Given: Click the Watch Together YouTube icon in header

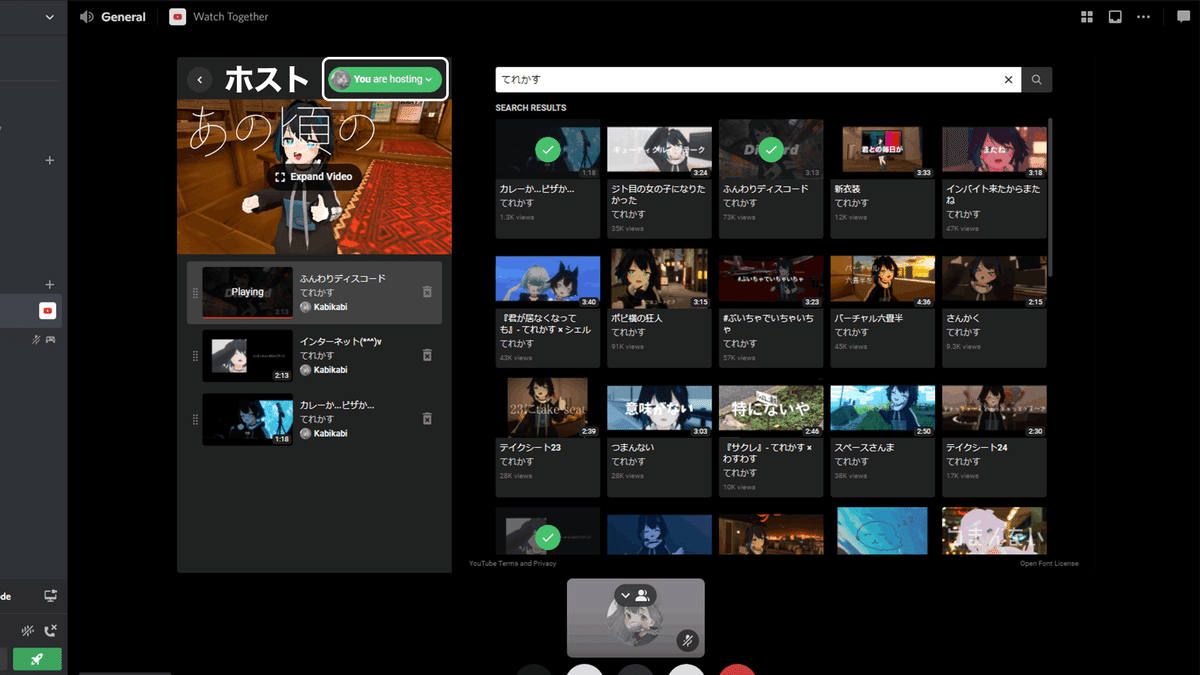Looking at the screenshot, I should (177, 17).
